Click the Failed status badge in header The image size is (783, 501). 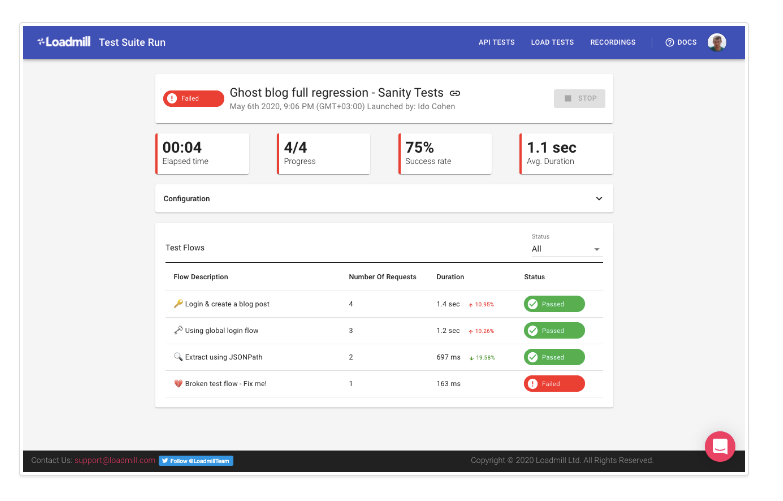[x=193, y=98]
